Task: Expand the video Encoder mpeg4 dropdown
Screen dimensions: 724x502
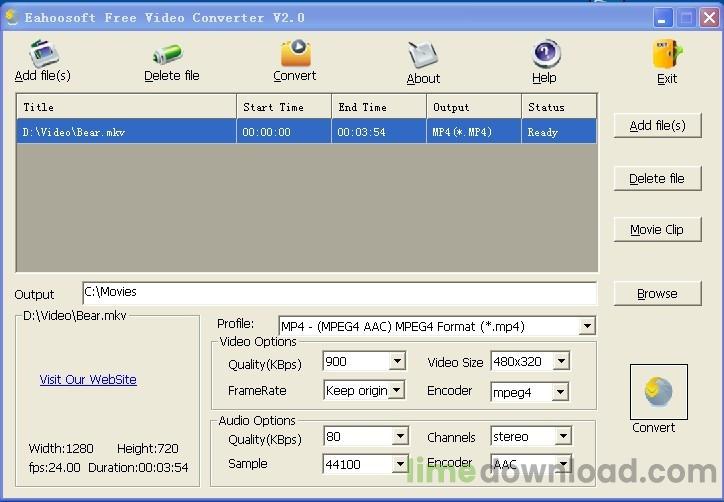Action: coord(562,392)
